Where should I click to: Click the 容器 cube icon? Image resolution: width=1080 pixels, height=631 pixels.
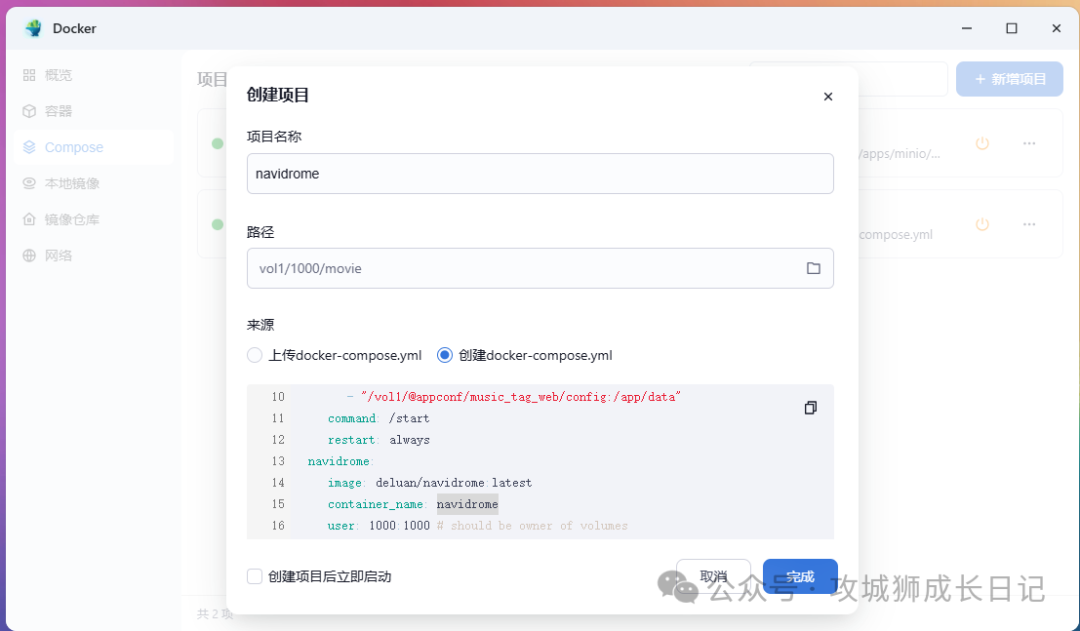click(x=29, y=111)
